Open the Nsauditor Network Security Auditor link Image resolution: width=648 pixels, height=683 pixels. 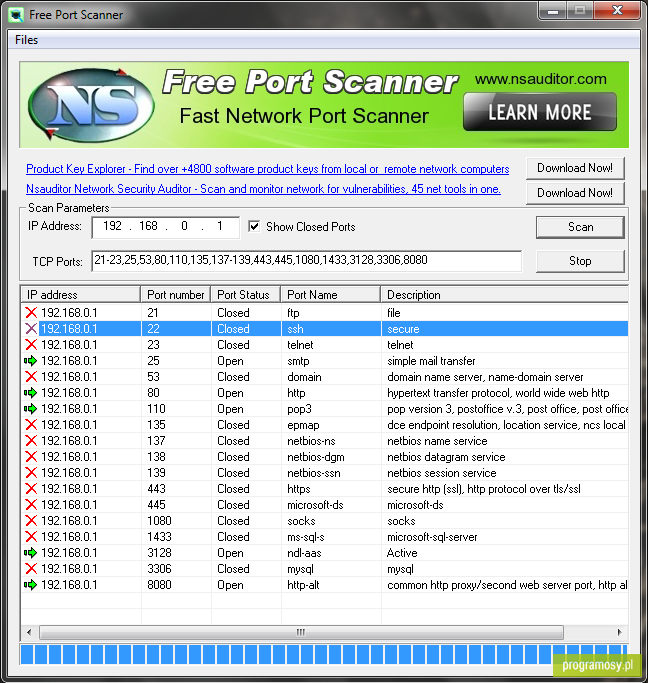point(263,189)
